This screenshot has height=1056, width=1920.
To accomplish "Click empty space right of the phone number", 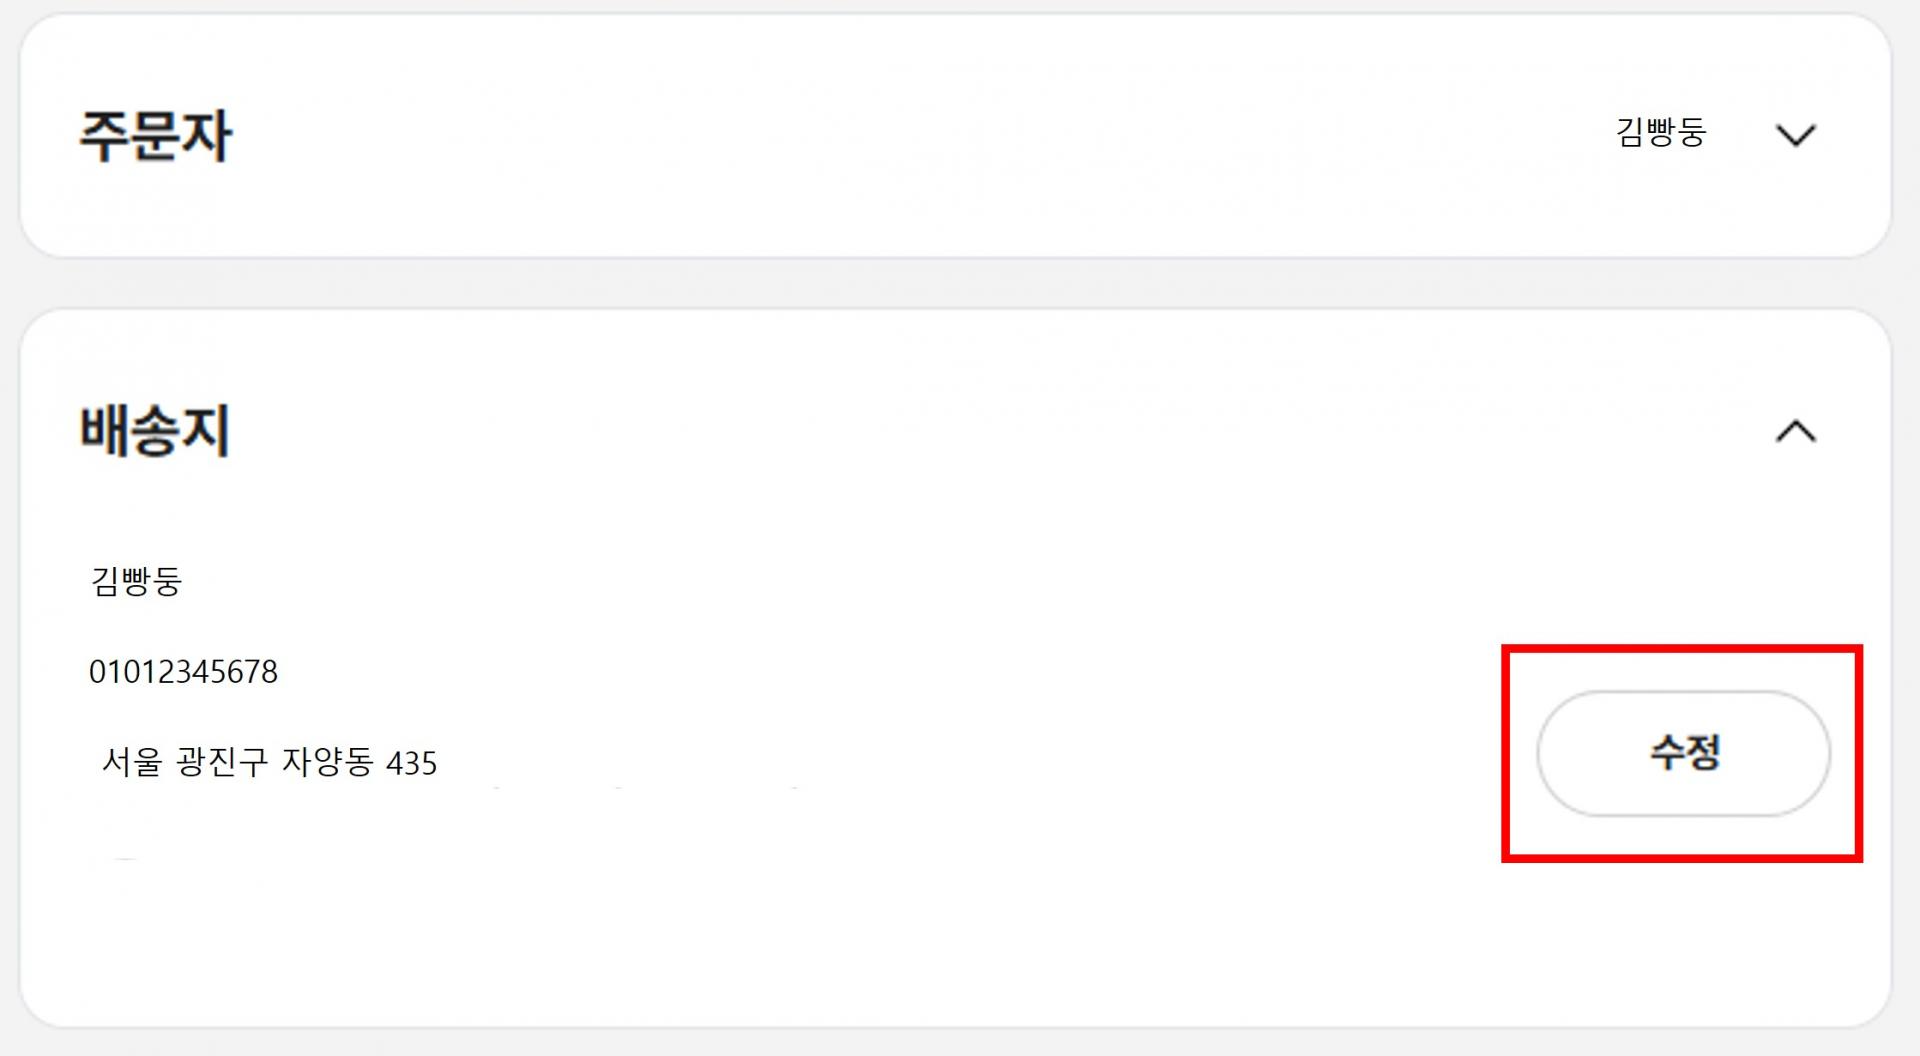I will coord(800,672).
